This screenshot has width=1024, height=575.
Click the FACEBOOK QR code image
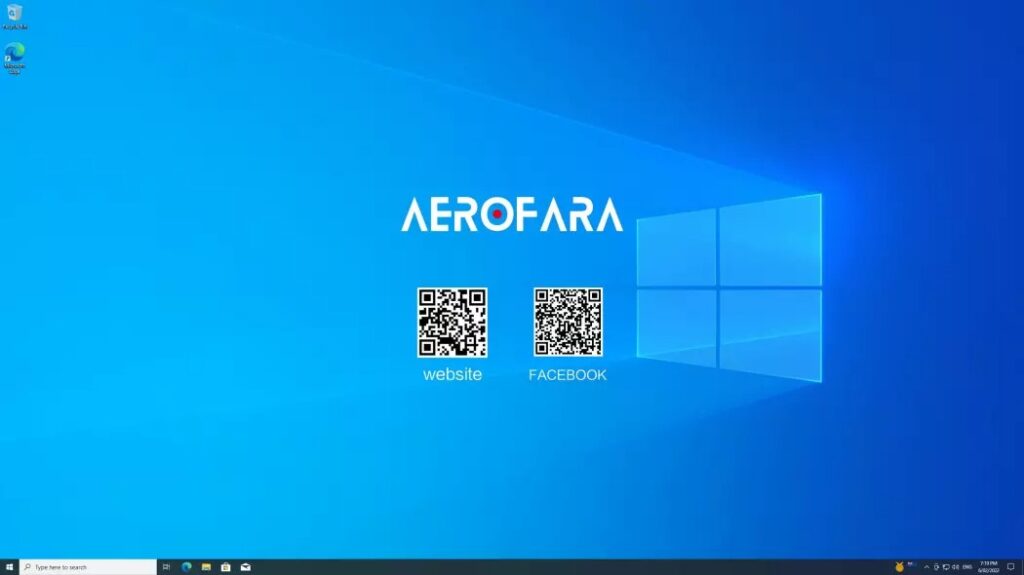pyautogui.click(x=568, y=322)
